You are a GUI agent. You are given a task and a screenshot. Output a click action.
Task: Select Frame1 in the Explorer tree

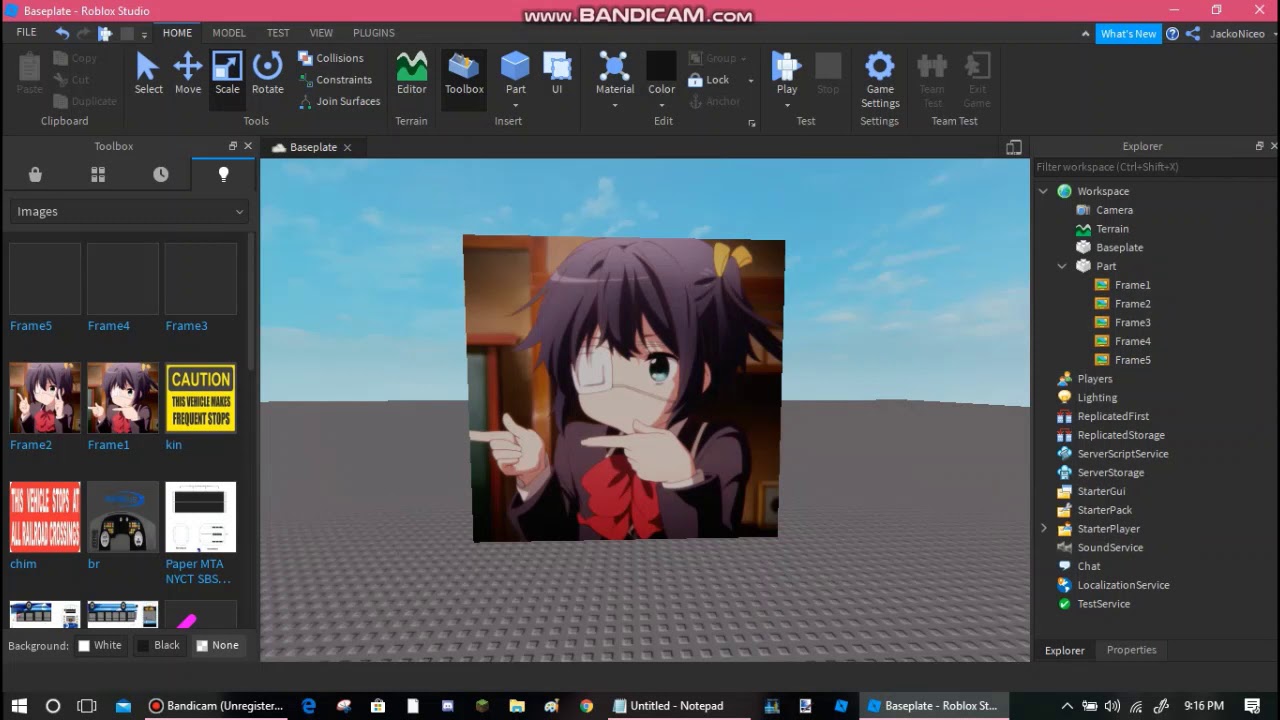click(1132, 285)
